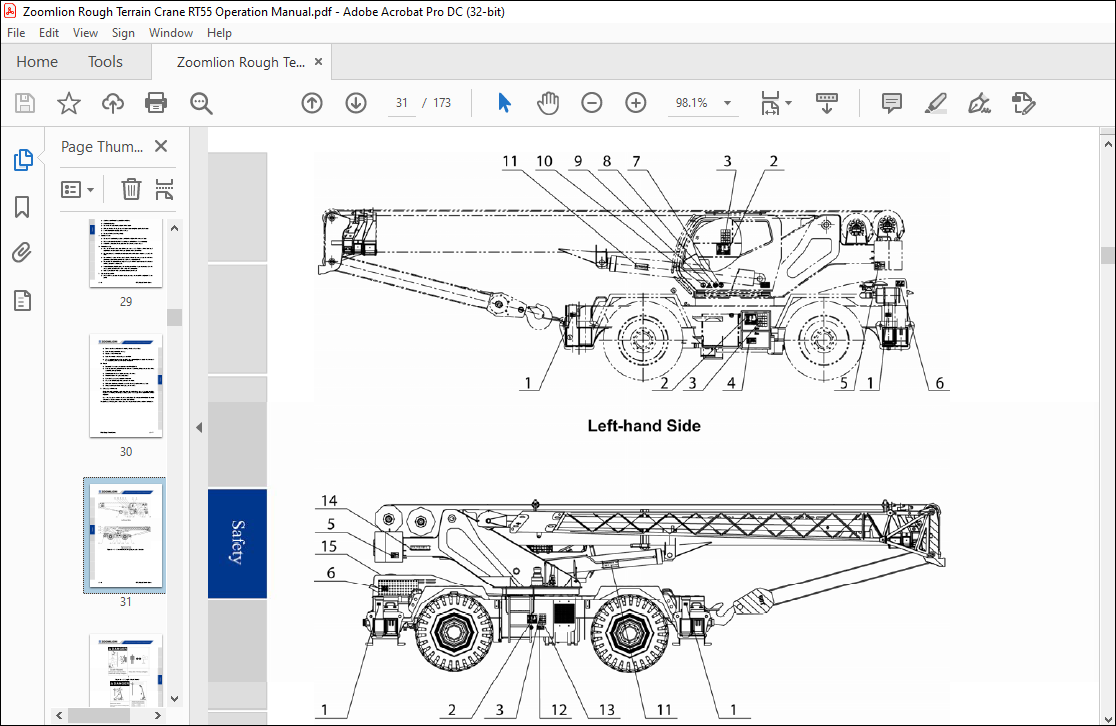Click the document vertical scrollbar thumb

(x=1108, y=255)
